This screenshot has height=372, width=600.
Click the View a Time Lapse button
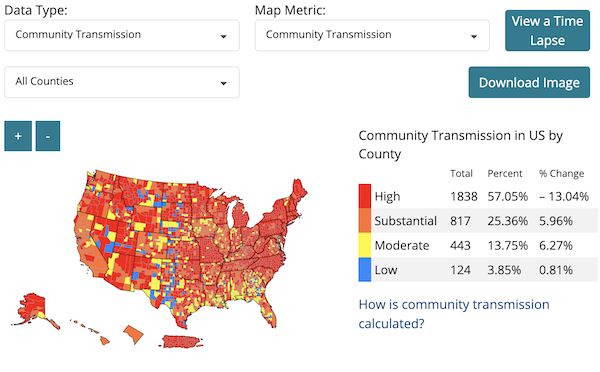547,31
